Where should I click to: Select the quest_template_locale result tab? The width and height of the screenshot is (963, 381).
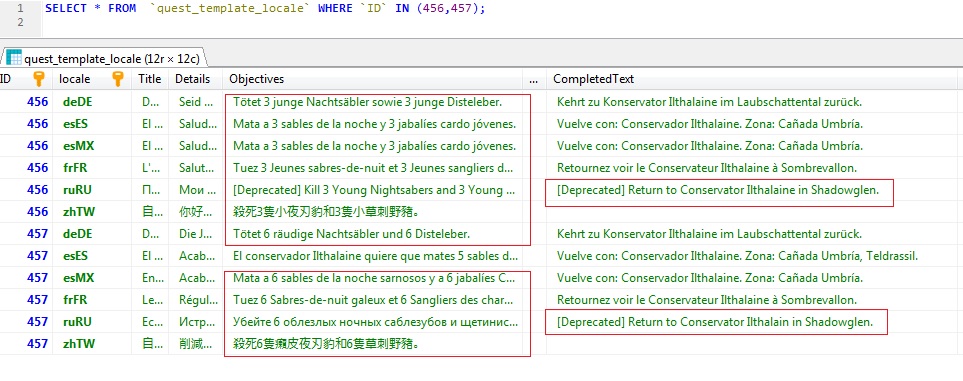click(104, 58)
